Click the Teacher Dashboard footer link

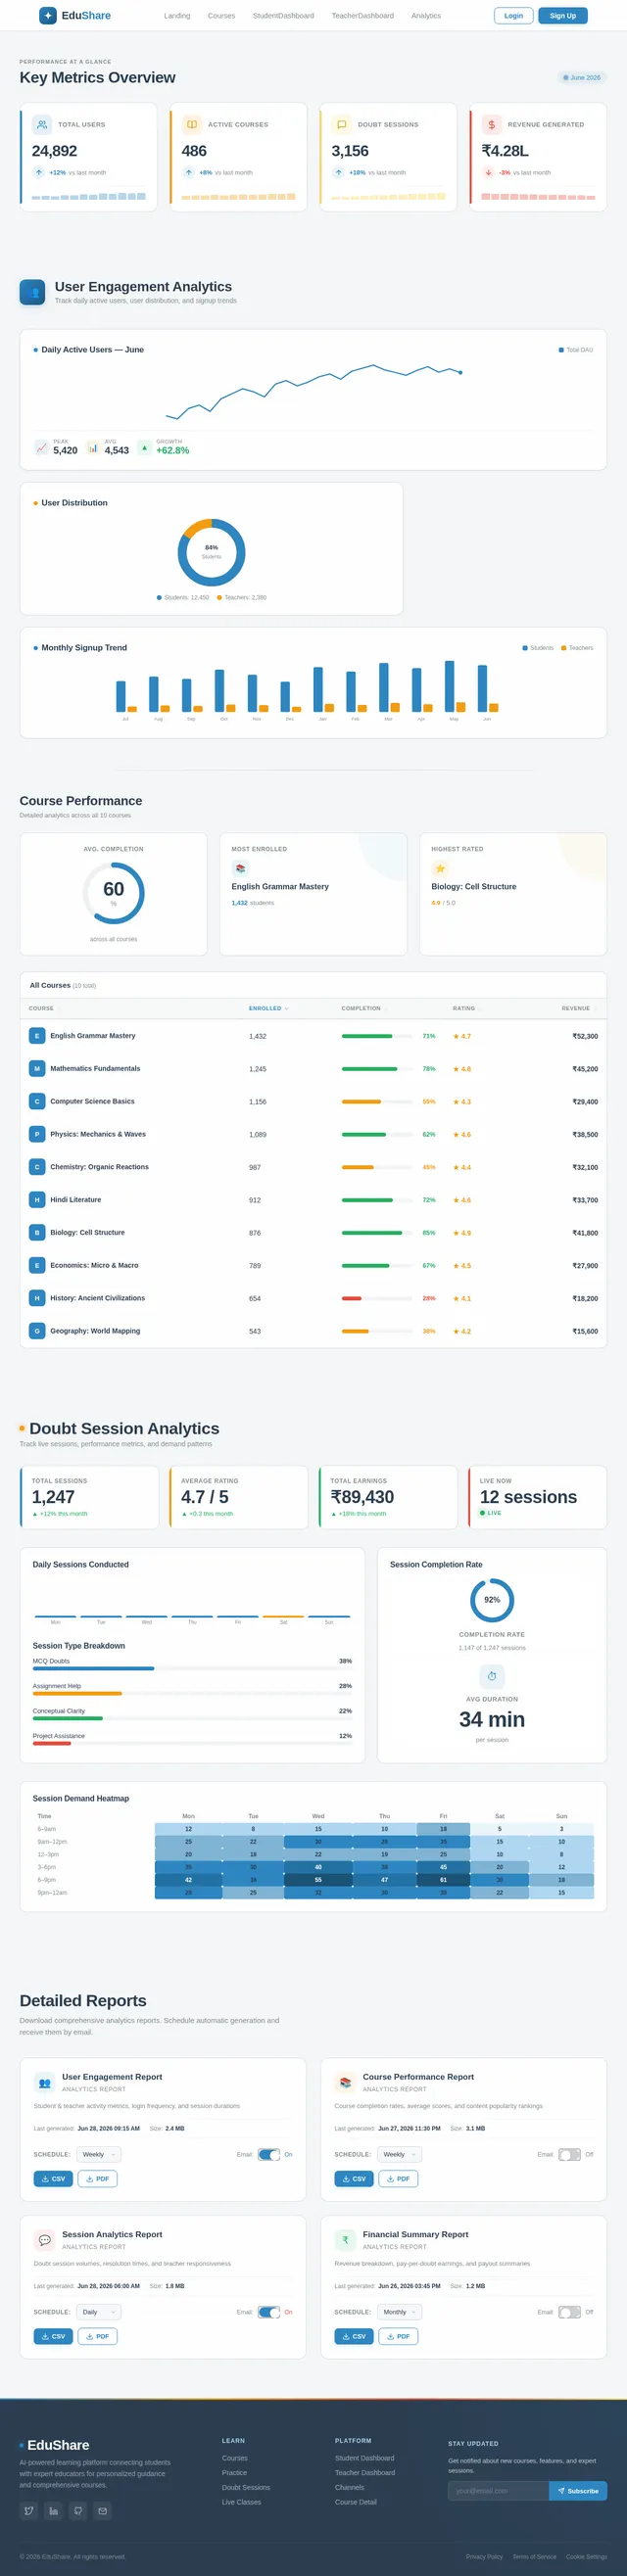click(365, 2473)
